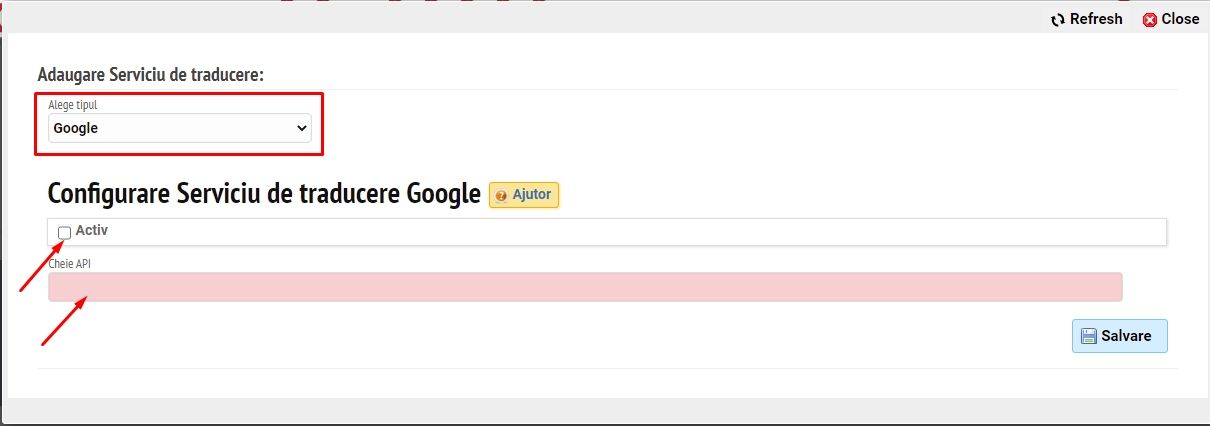Image resolution: width=1210 pixels, height=426 pixels.
Task: Save settings with the Salvare button
Action: click(x=1120, y=336)
